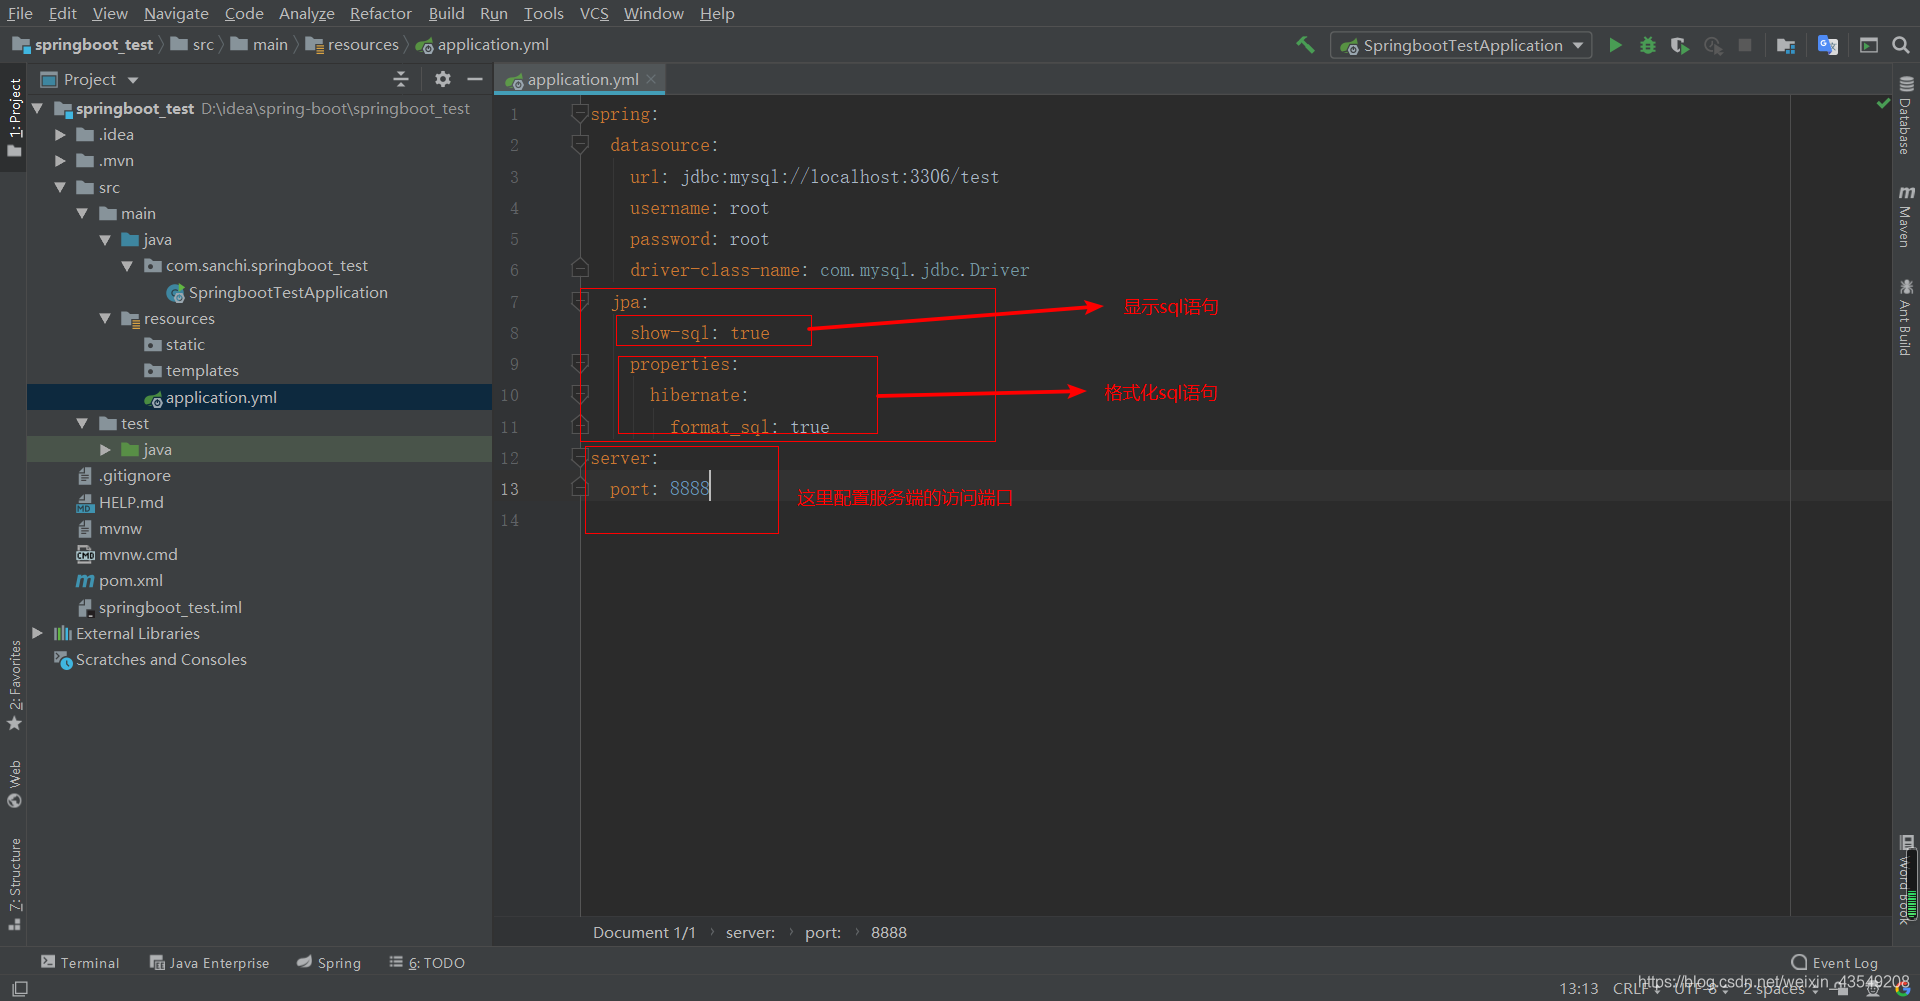Click the Search Everywhere magnifier icon
The image size is (1920, 1001).
1901,45
